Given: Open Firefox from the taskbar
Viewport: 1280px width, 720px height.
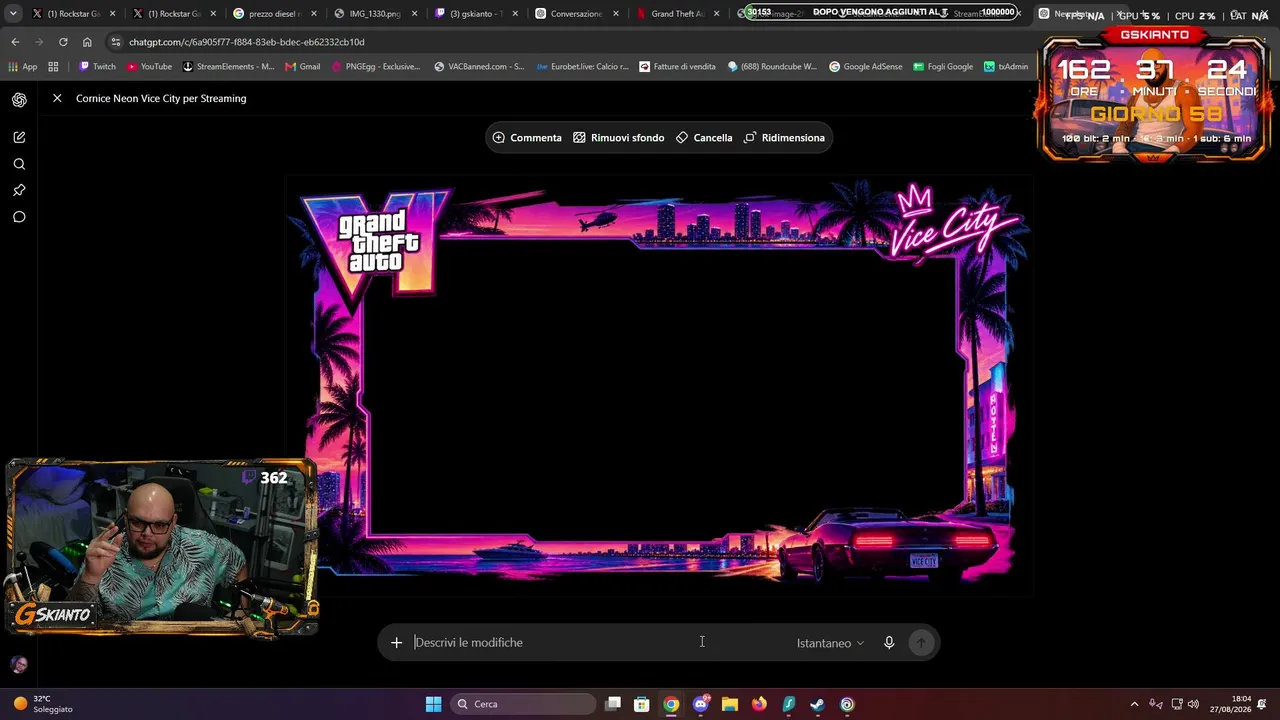Looking at the screenshot, I should coord(759,704).
